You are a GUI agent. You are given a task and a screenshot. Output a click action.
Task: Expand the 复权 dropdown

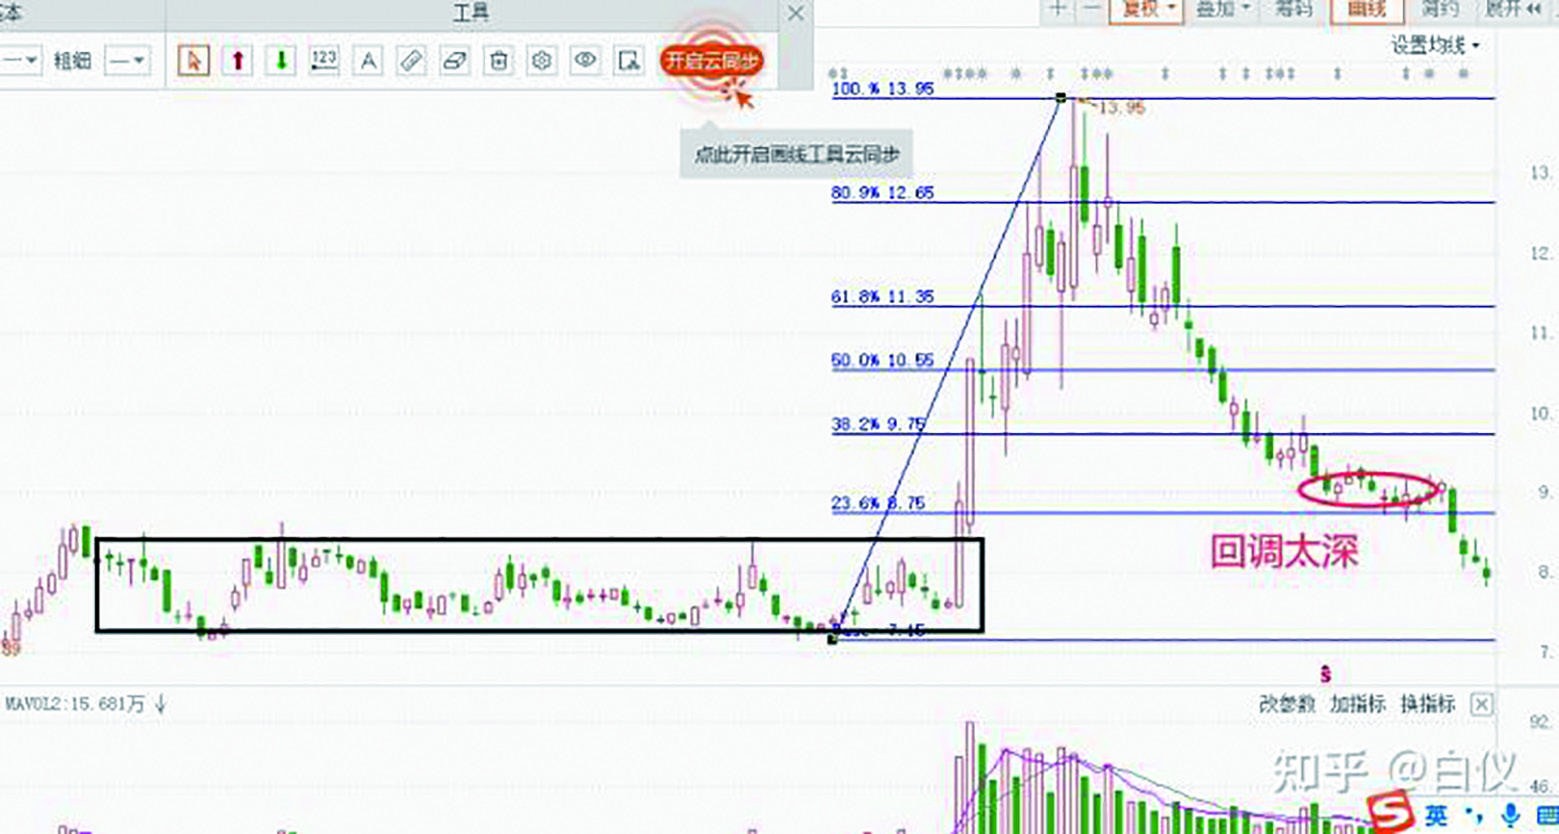pos(1146,9)
